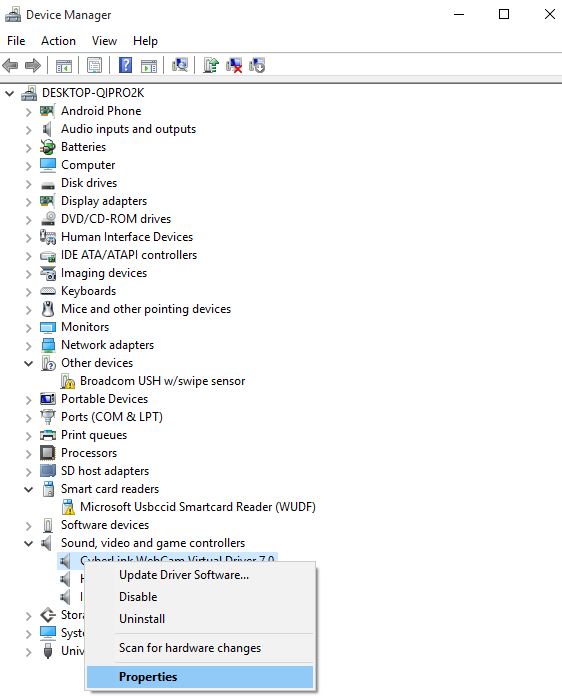Screen dimensions: 562x696
Task: Select the Imaging devices label
Action: point(104,273)
